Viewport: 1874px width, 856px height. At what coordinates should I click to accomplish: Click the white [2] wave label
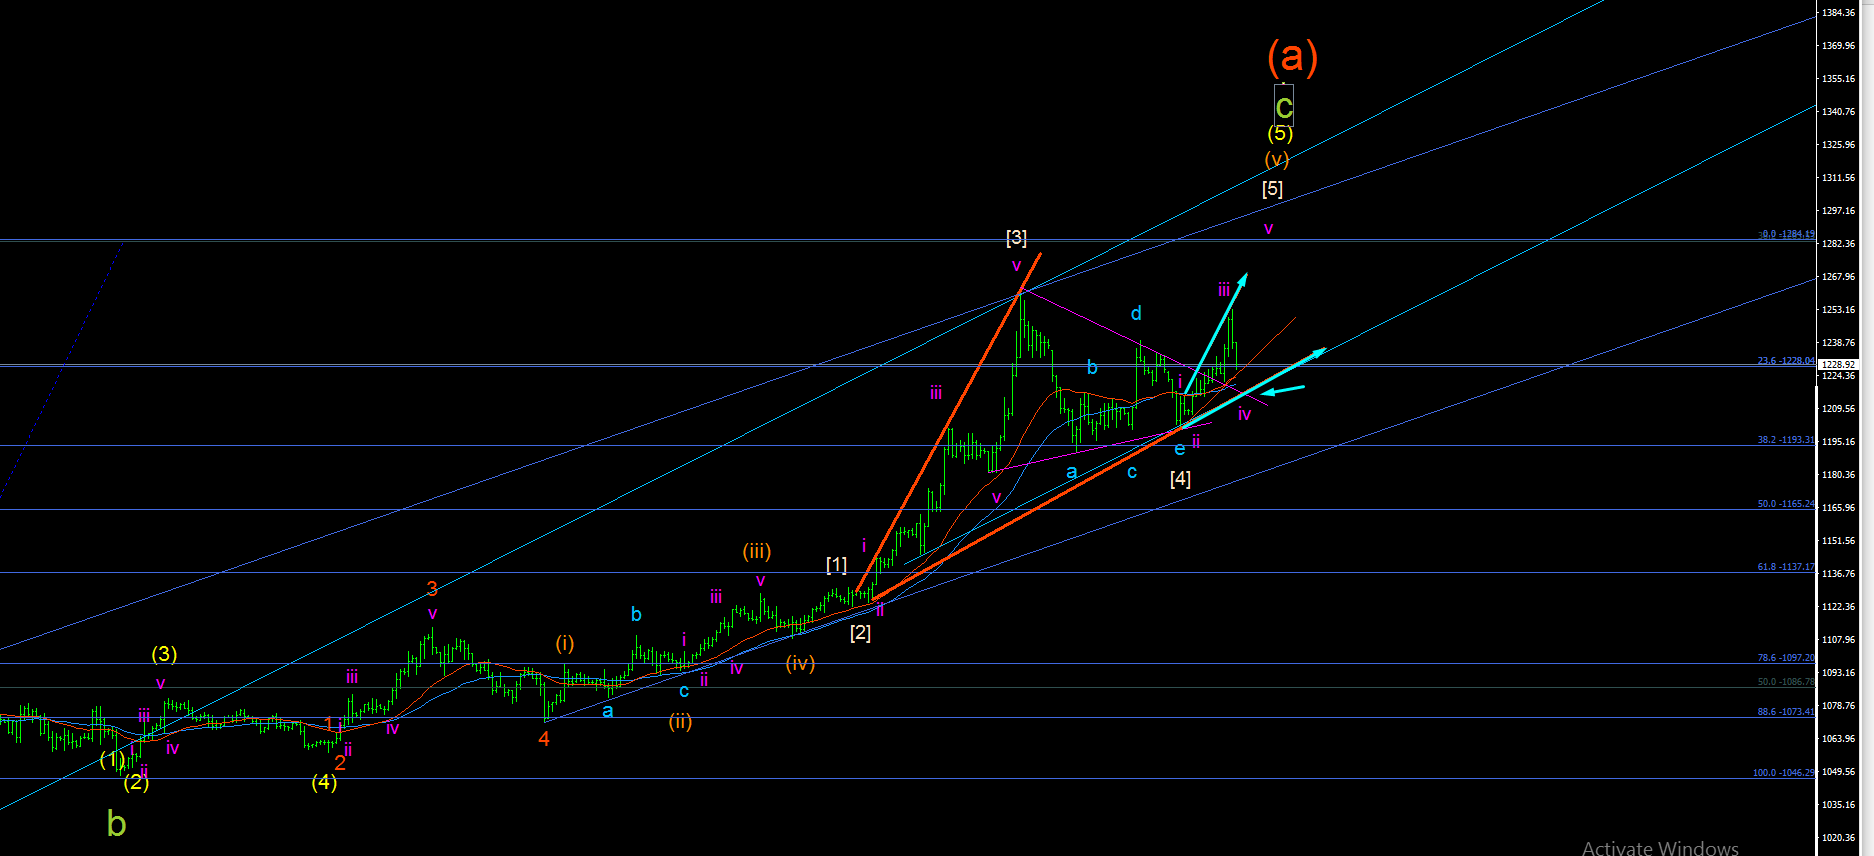tap(860, 632)
